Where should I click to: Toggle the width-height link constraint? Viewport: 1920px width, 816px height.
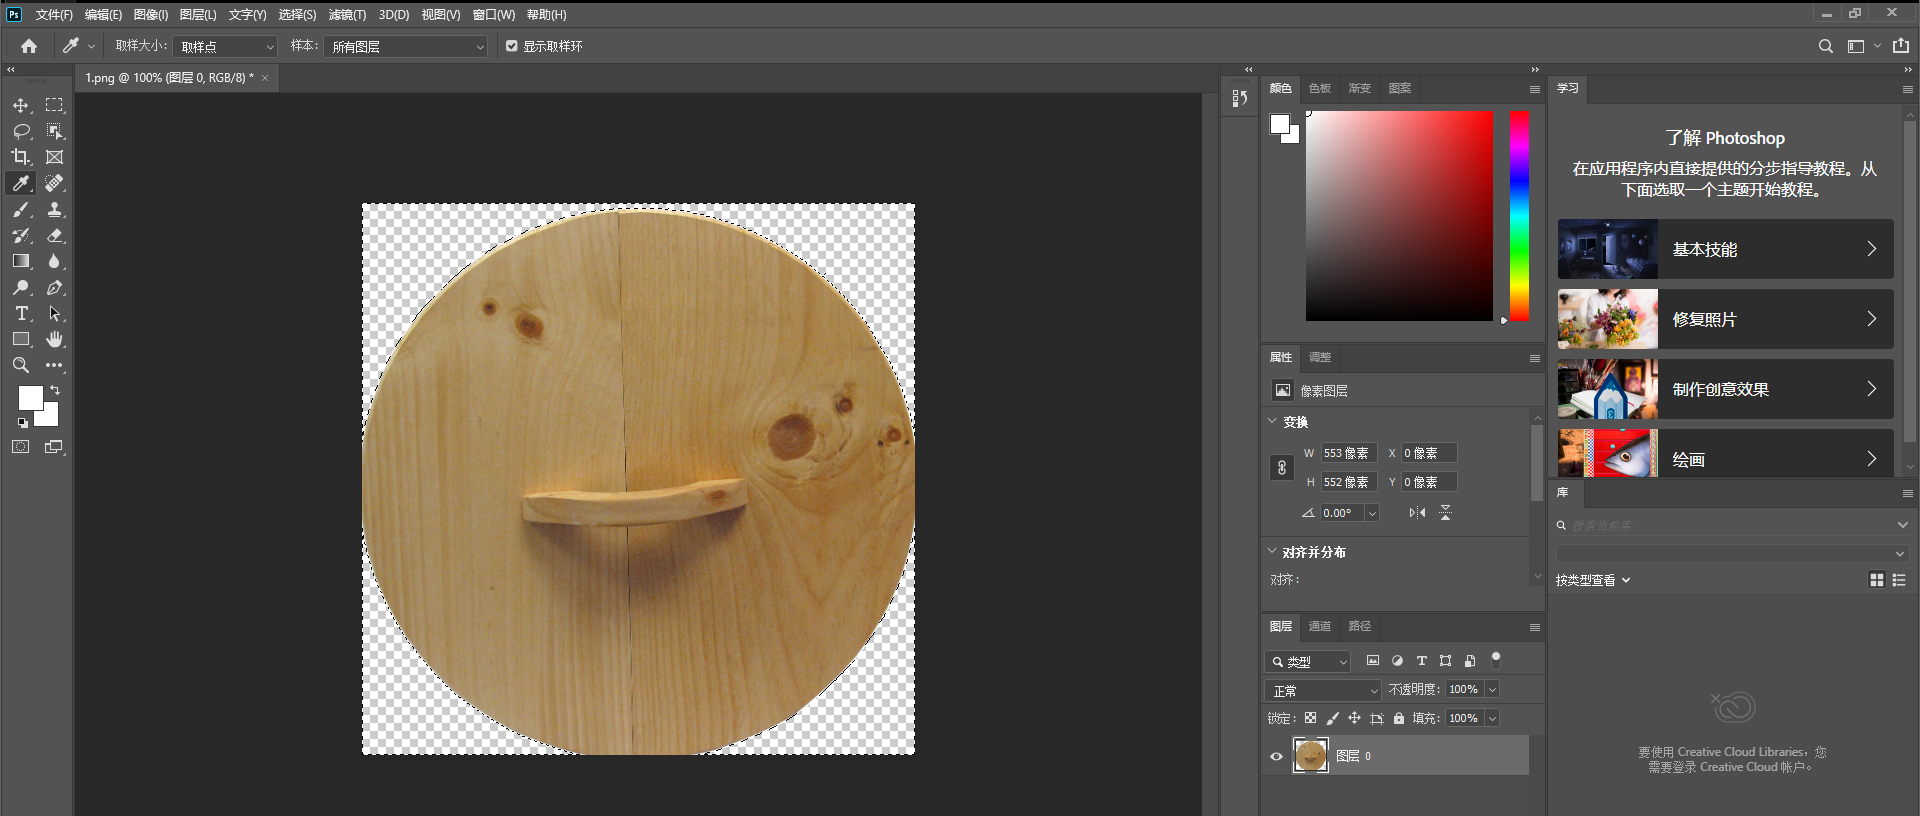coord(1282,468)
